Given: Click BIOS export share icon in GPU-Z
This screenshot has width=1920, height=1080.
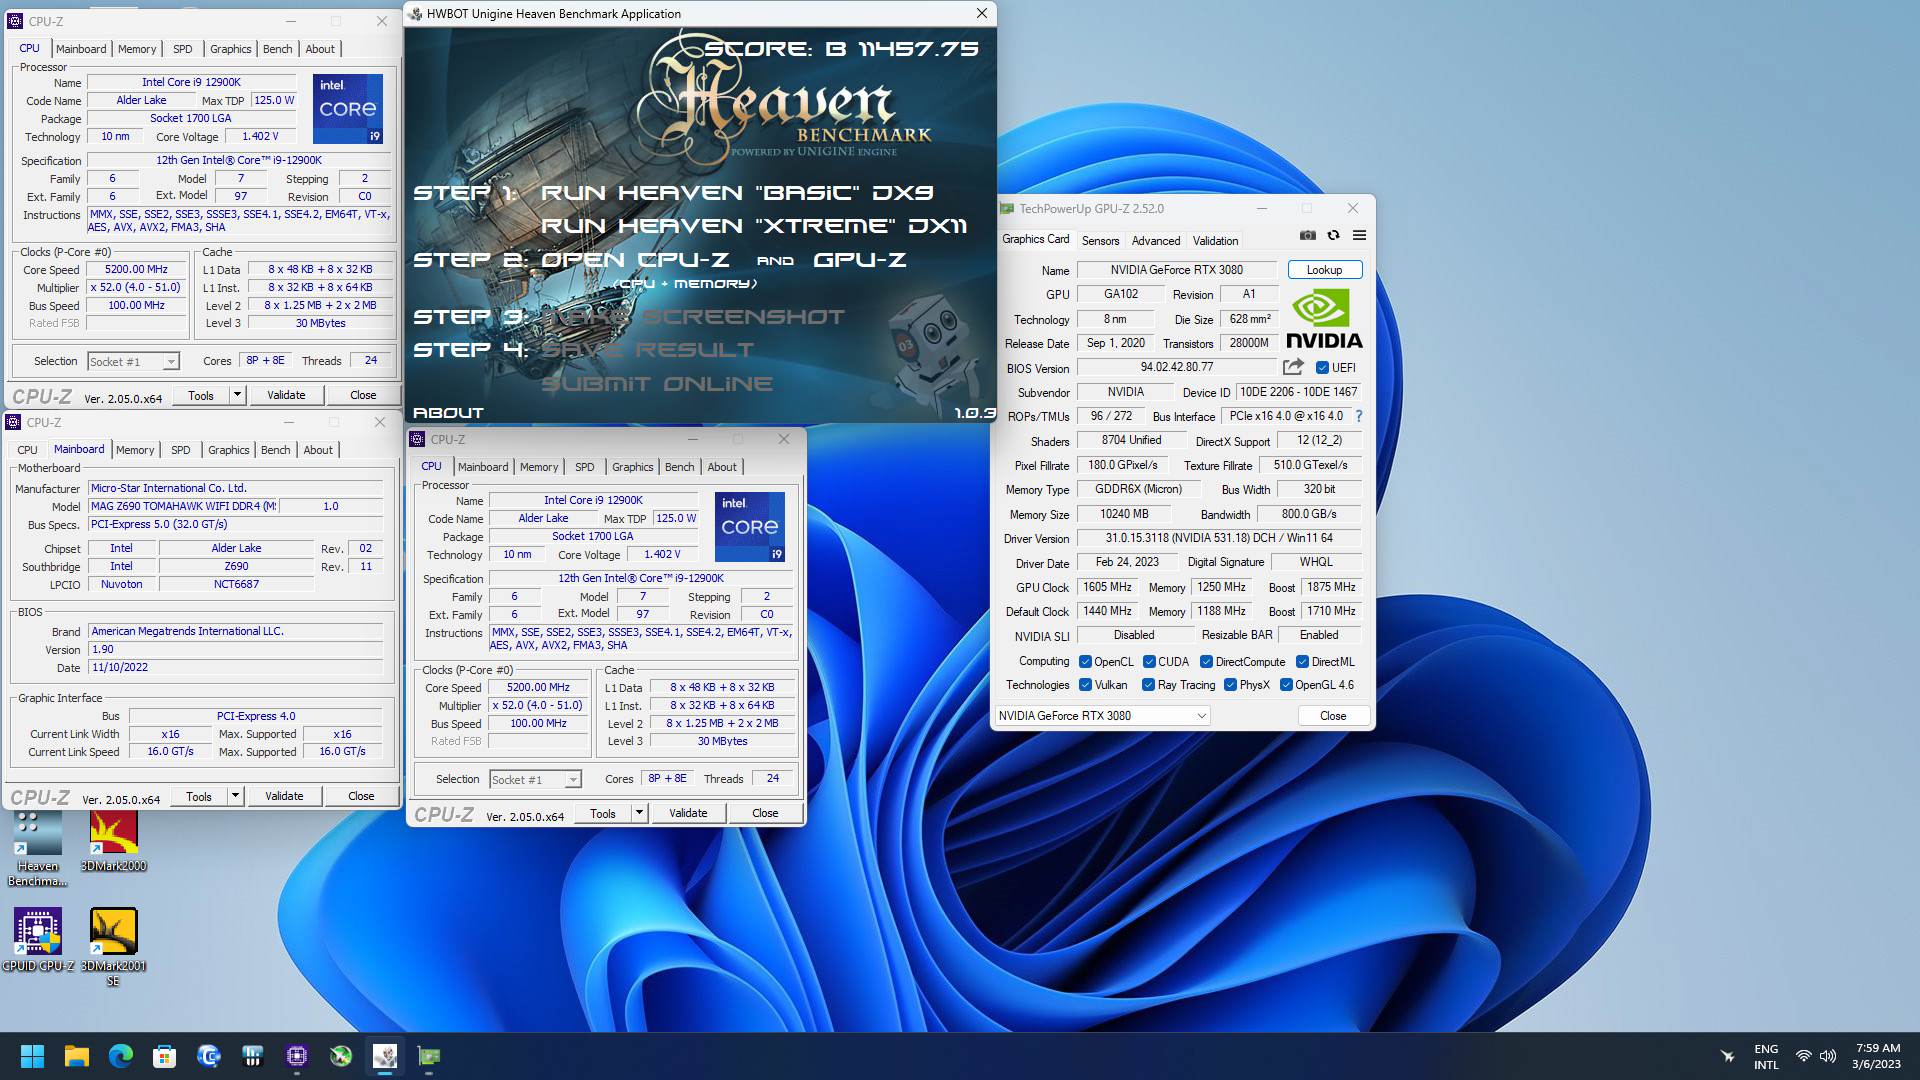Looking at the screenshot, I should click(1293, 367).
